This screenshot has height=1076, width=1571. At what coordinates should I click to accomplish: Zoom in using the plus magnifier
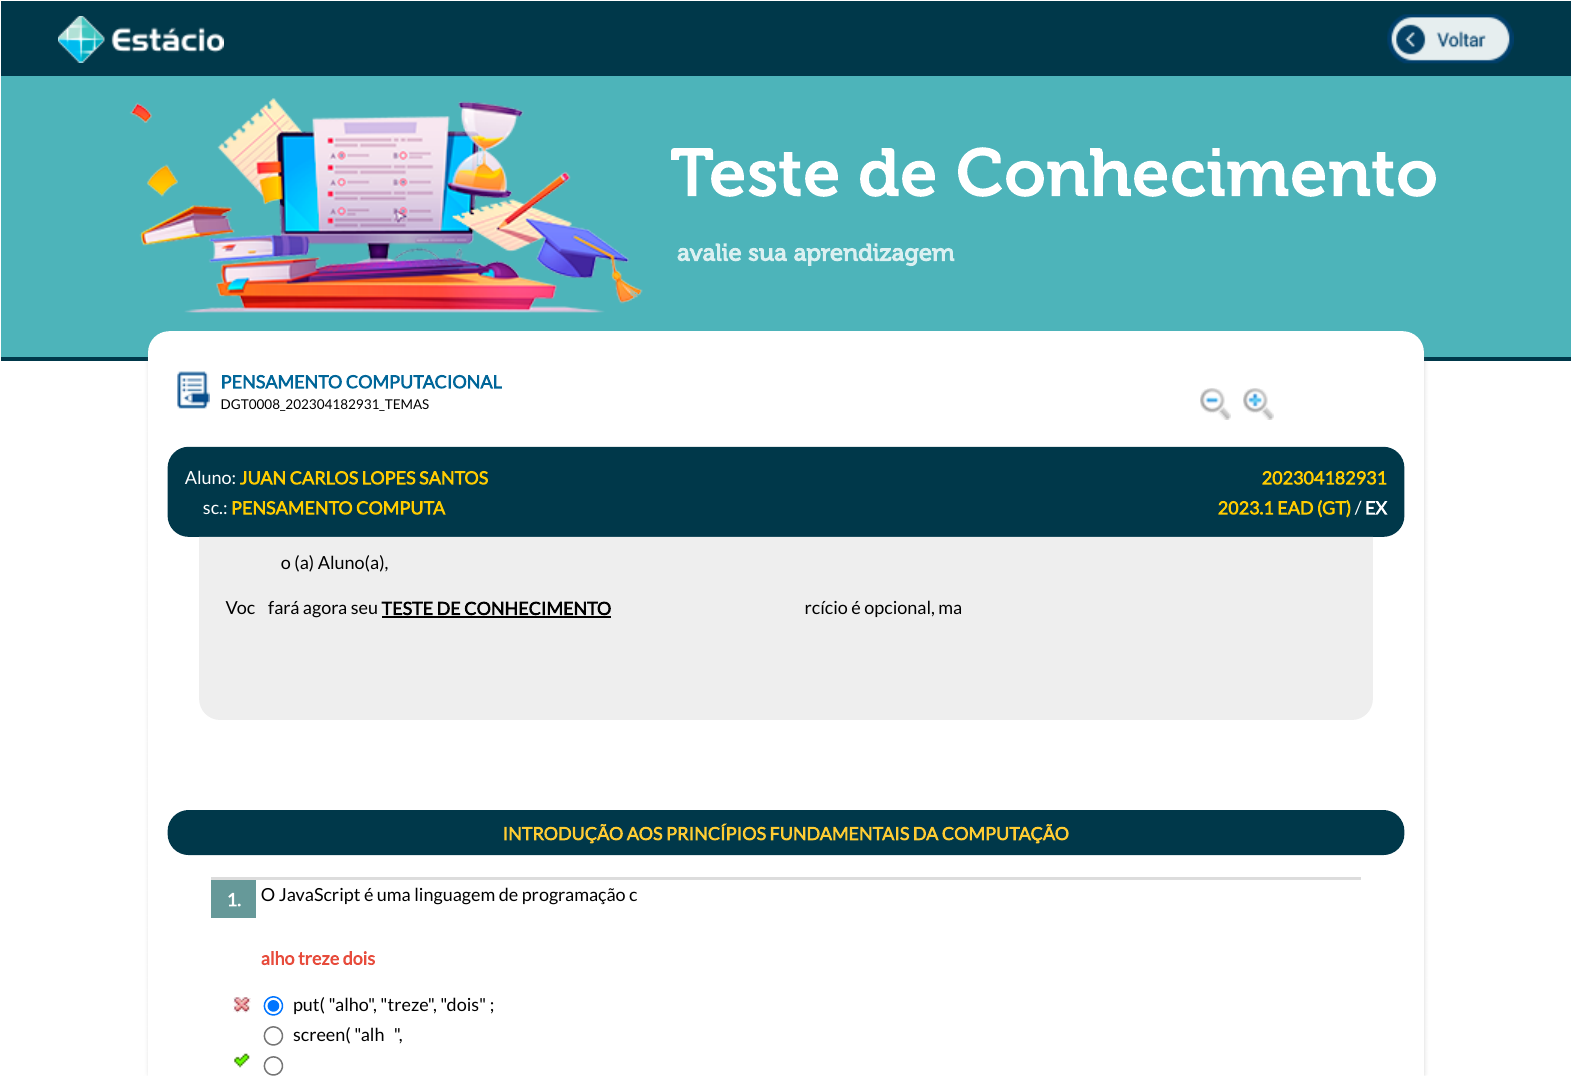[x=1257, y=403]
